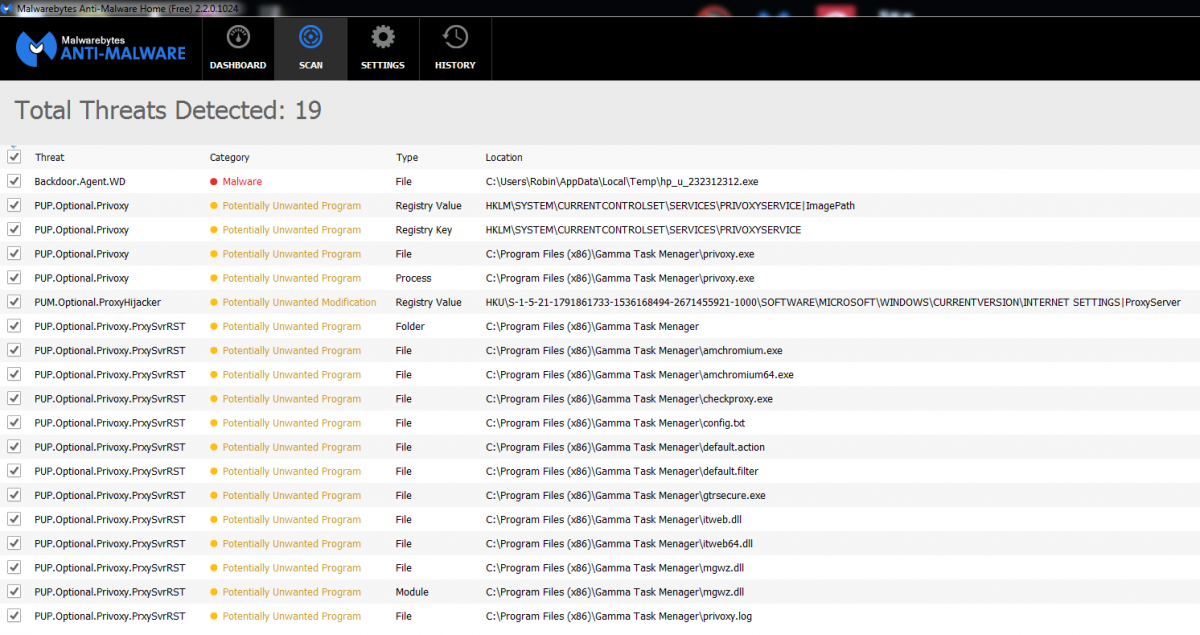Toggle checkbox for default.action row
The width and height of the screenshot is (1200, 635).
coord(14,447)
